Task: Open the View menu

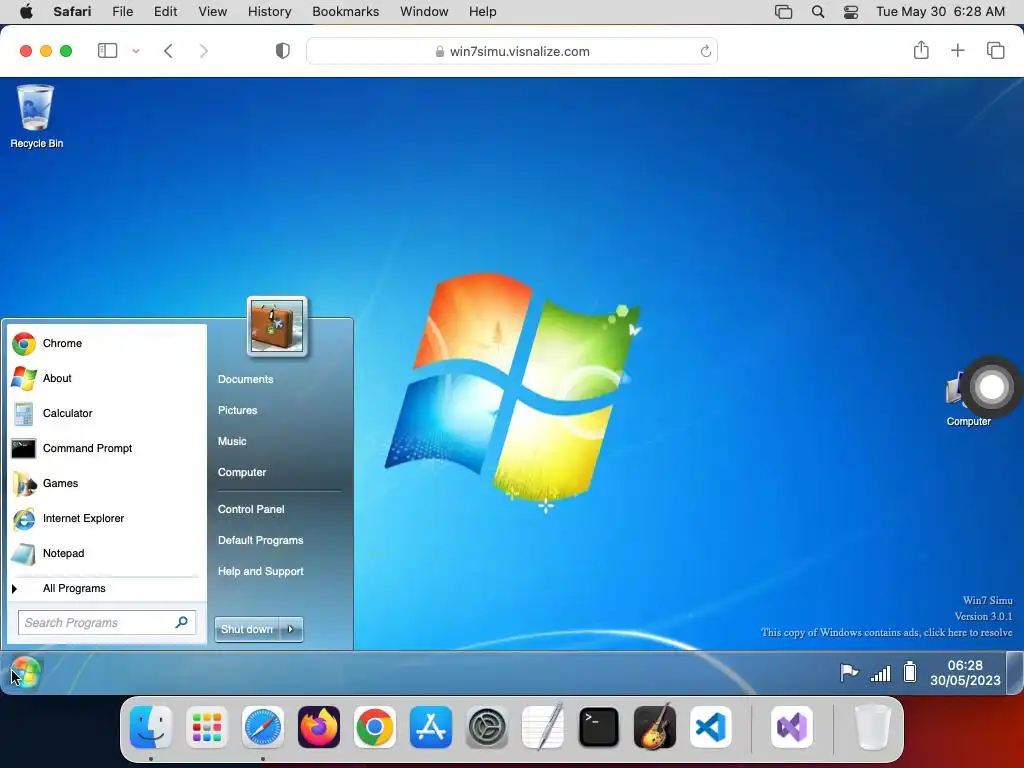Action: point(212,12)
